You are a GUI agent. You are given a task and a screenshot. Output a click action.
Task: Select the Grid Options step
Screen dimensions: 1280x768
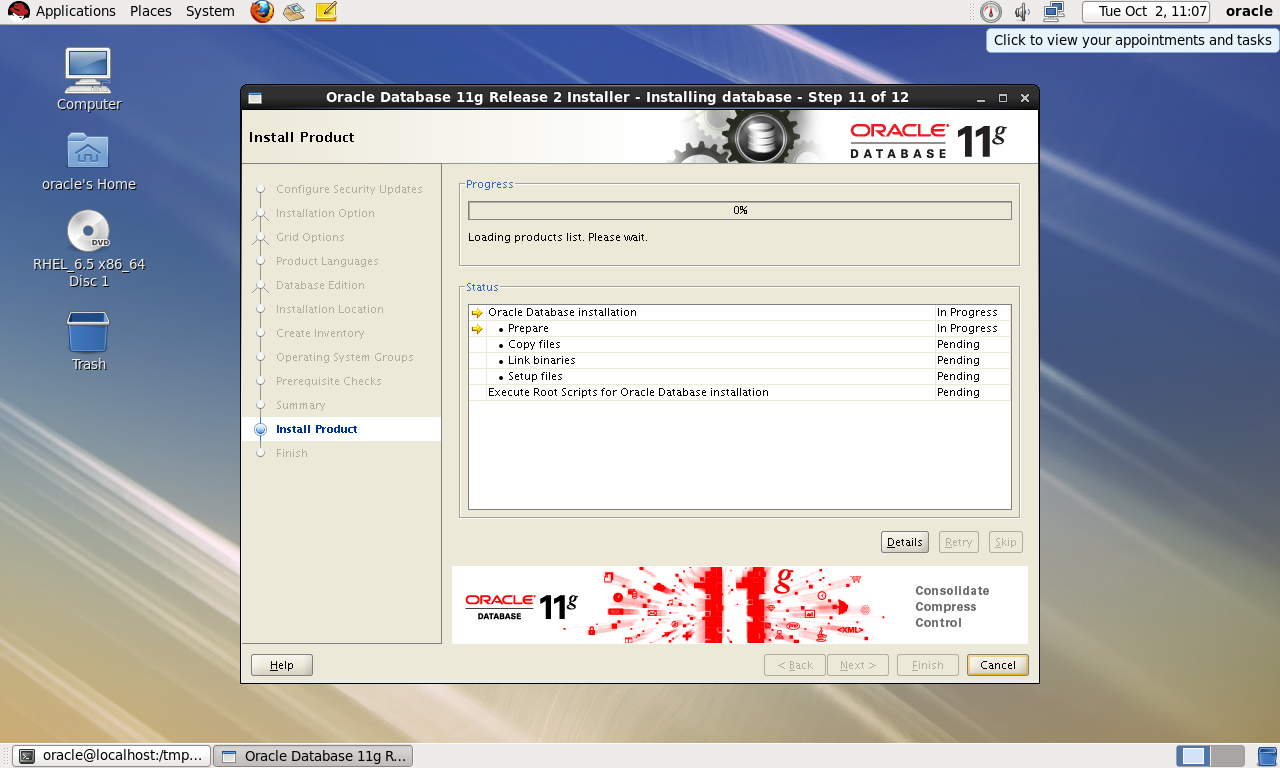(310, 237)
